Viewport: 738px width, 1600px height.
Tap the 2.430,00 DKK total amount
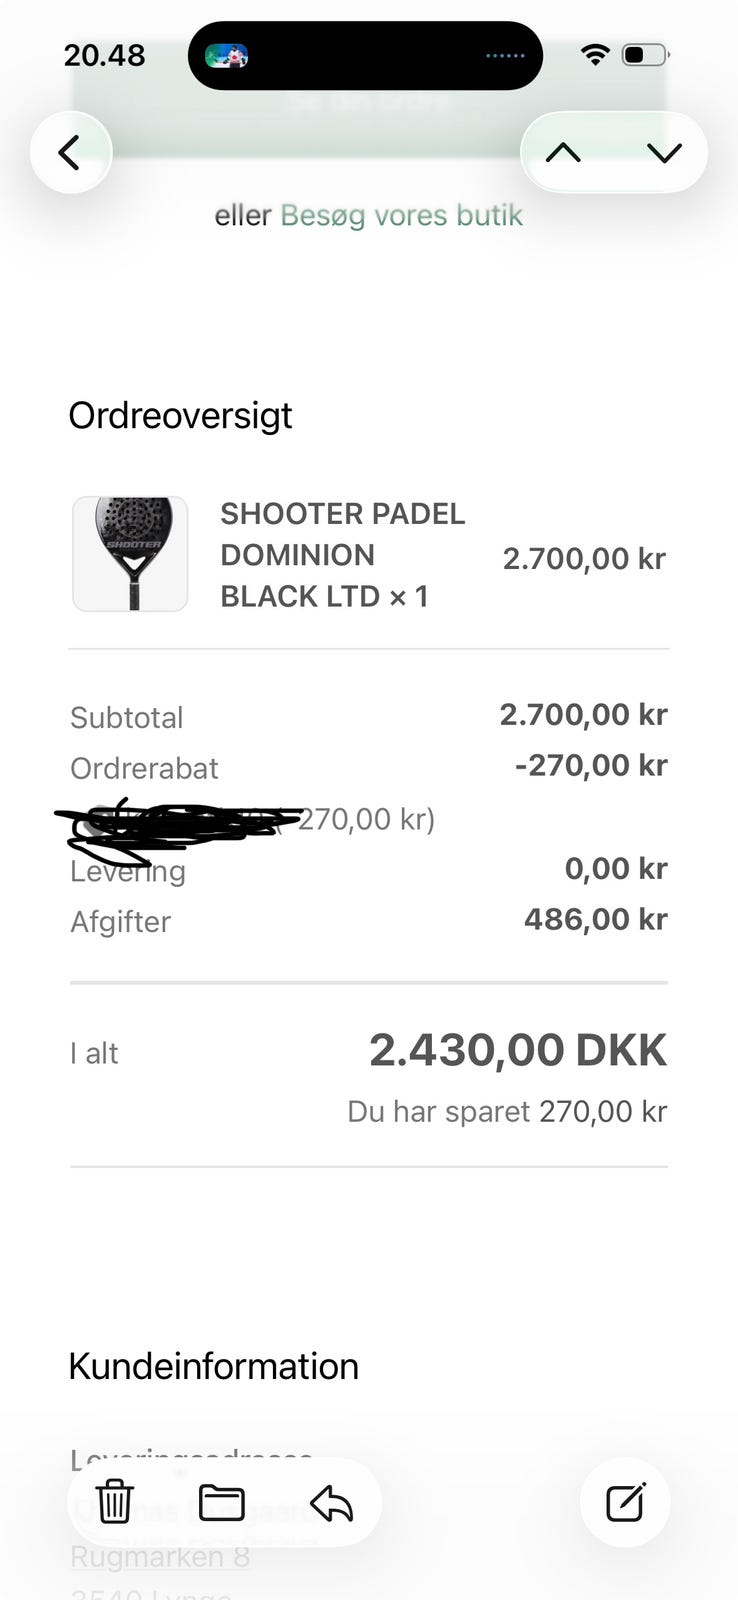pyautogui.click(x=517, y=1050)
